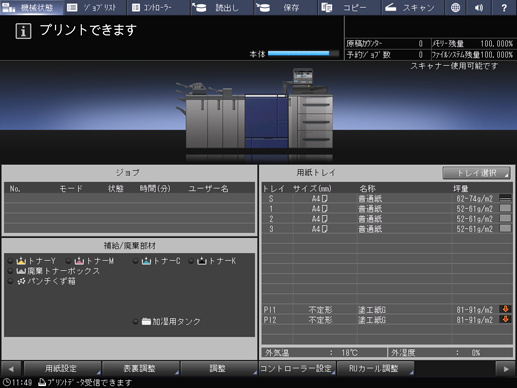The height and width of the screenshot is (388, 517).
Task: Click the トナーY toner icon
Action: 21,261
